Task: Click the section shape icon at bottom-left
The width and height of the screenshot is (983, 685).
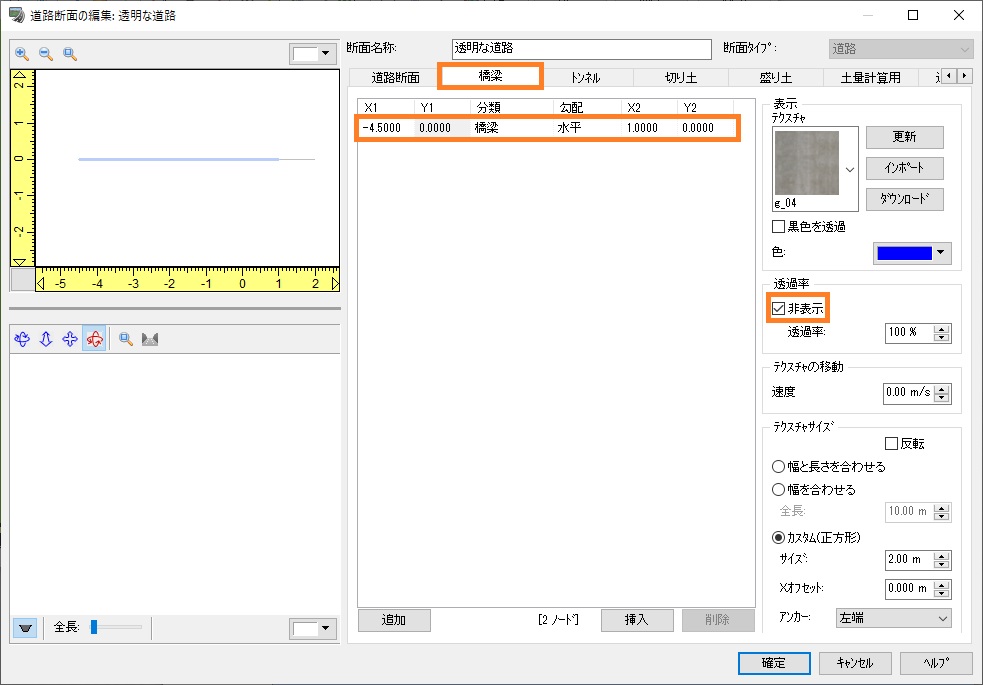Action: tap(25, 627)
